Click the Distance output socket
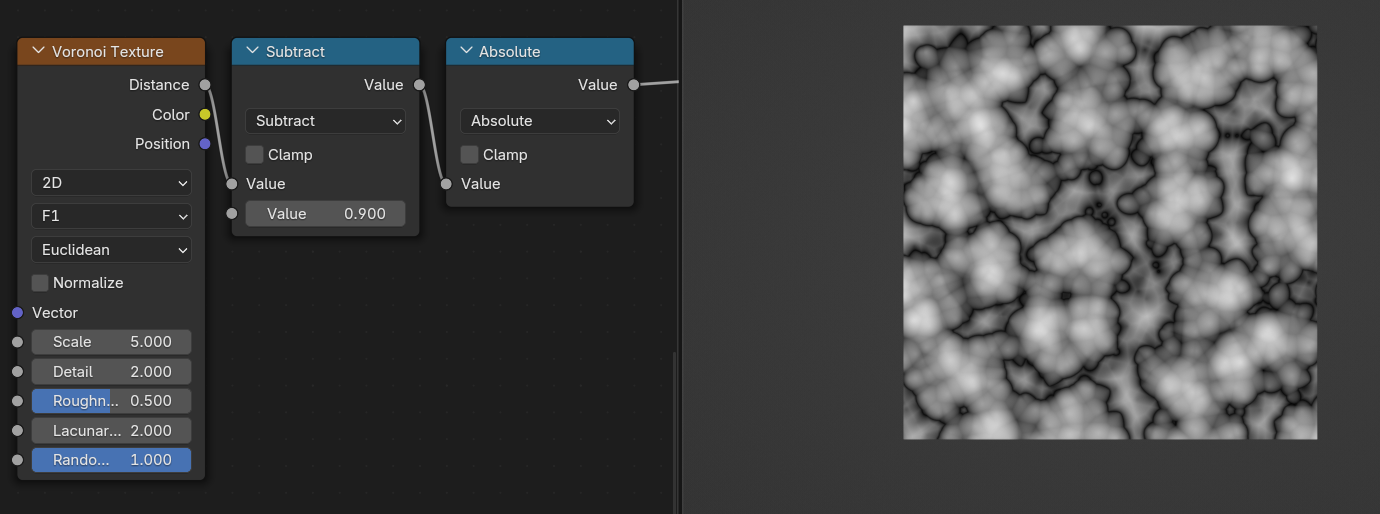 (205, 85)
